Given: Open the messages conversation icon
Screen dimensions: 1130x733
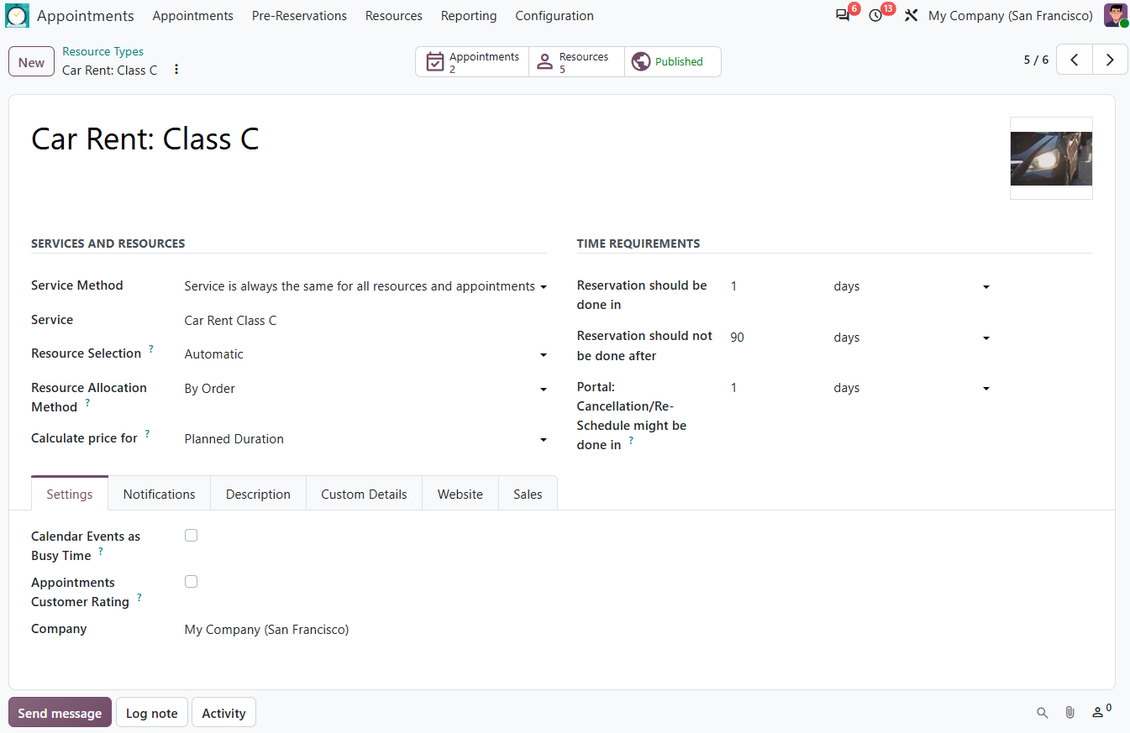Looking at the screenshot, I should [842, 15].
